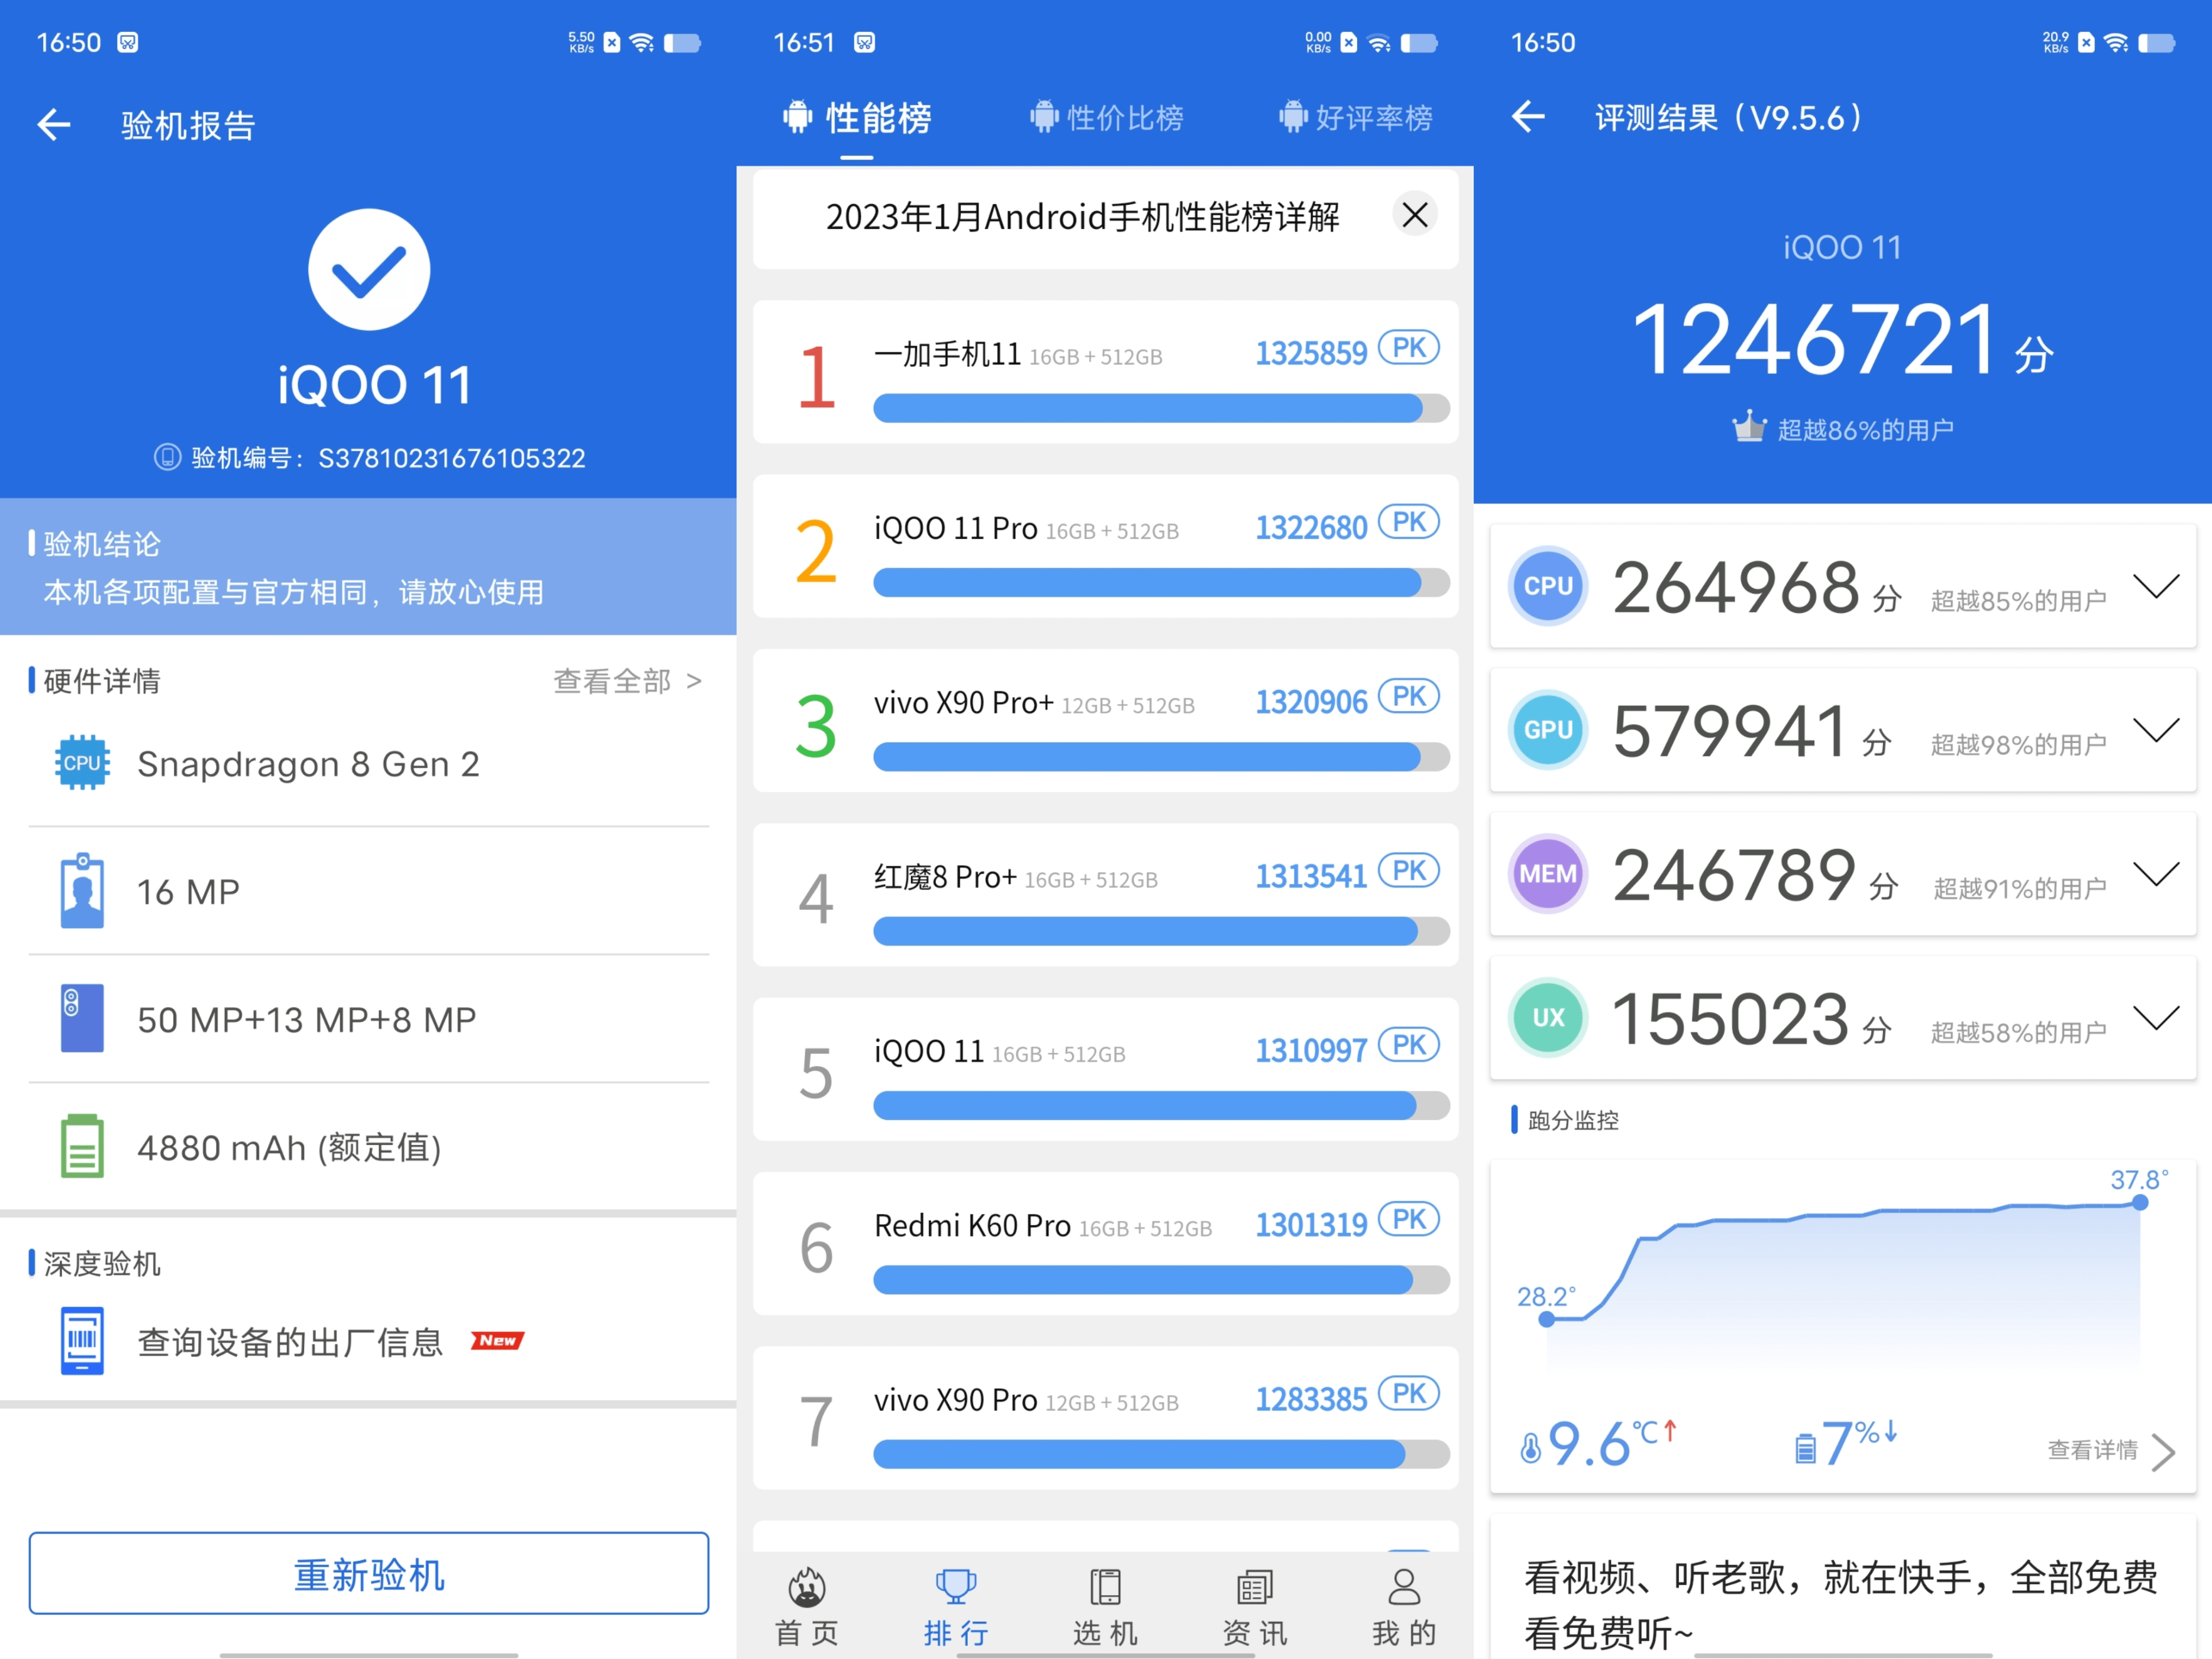
Task: Tap the barcode phone icon for factory info
Action: tap(82, 1340)
